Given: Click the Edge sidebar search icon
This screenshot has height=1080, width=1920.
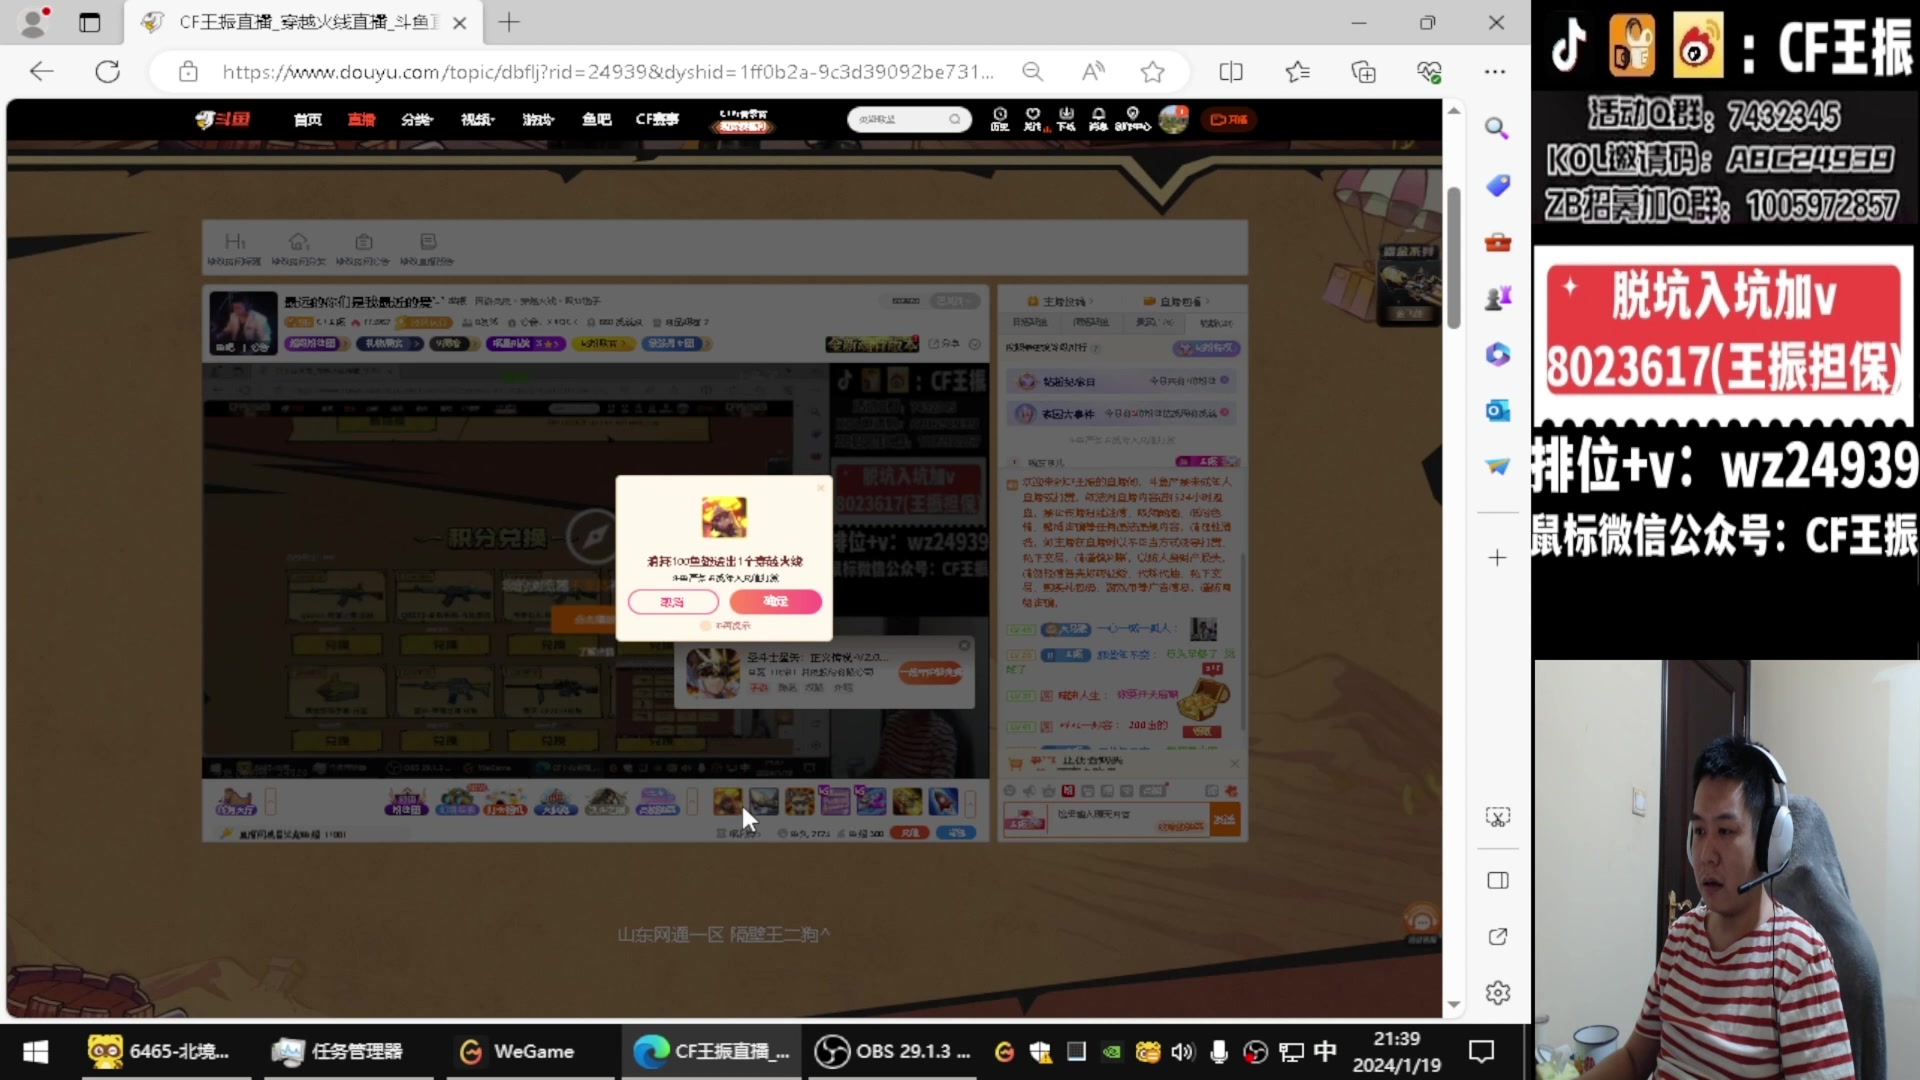Looking at the screenshot, I should [x=1497, y=128].
